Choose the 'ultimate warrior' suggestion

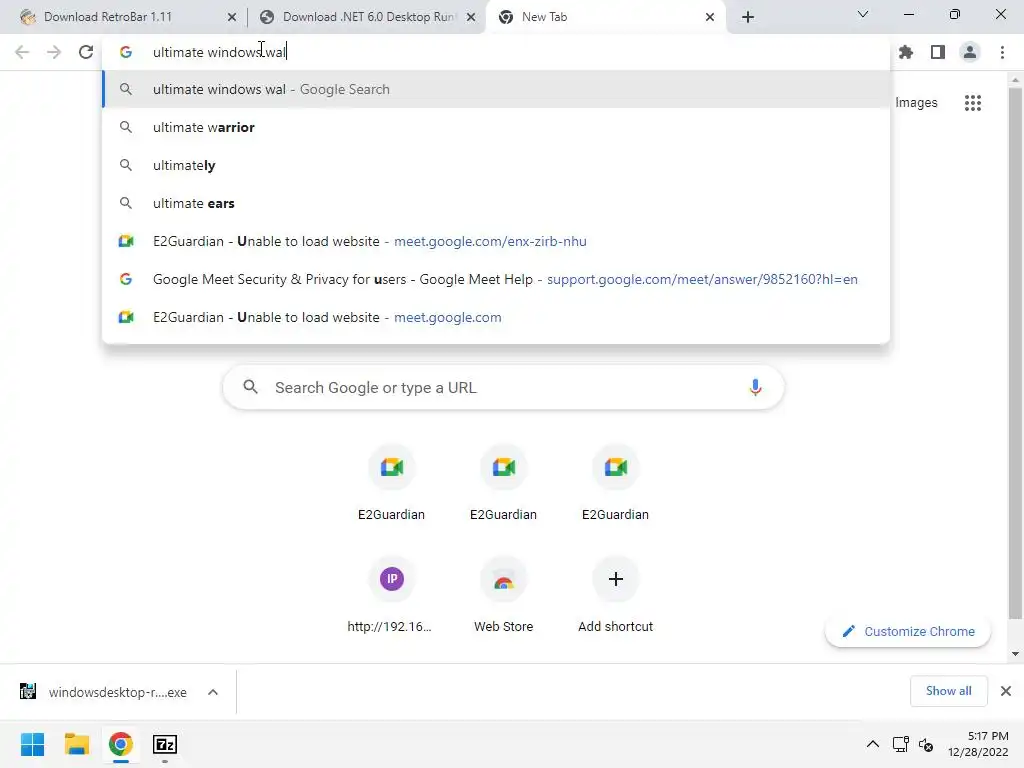pyautogui.click(x=496, y=127)
